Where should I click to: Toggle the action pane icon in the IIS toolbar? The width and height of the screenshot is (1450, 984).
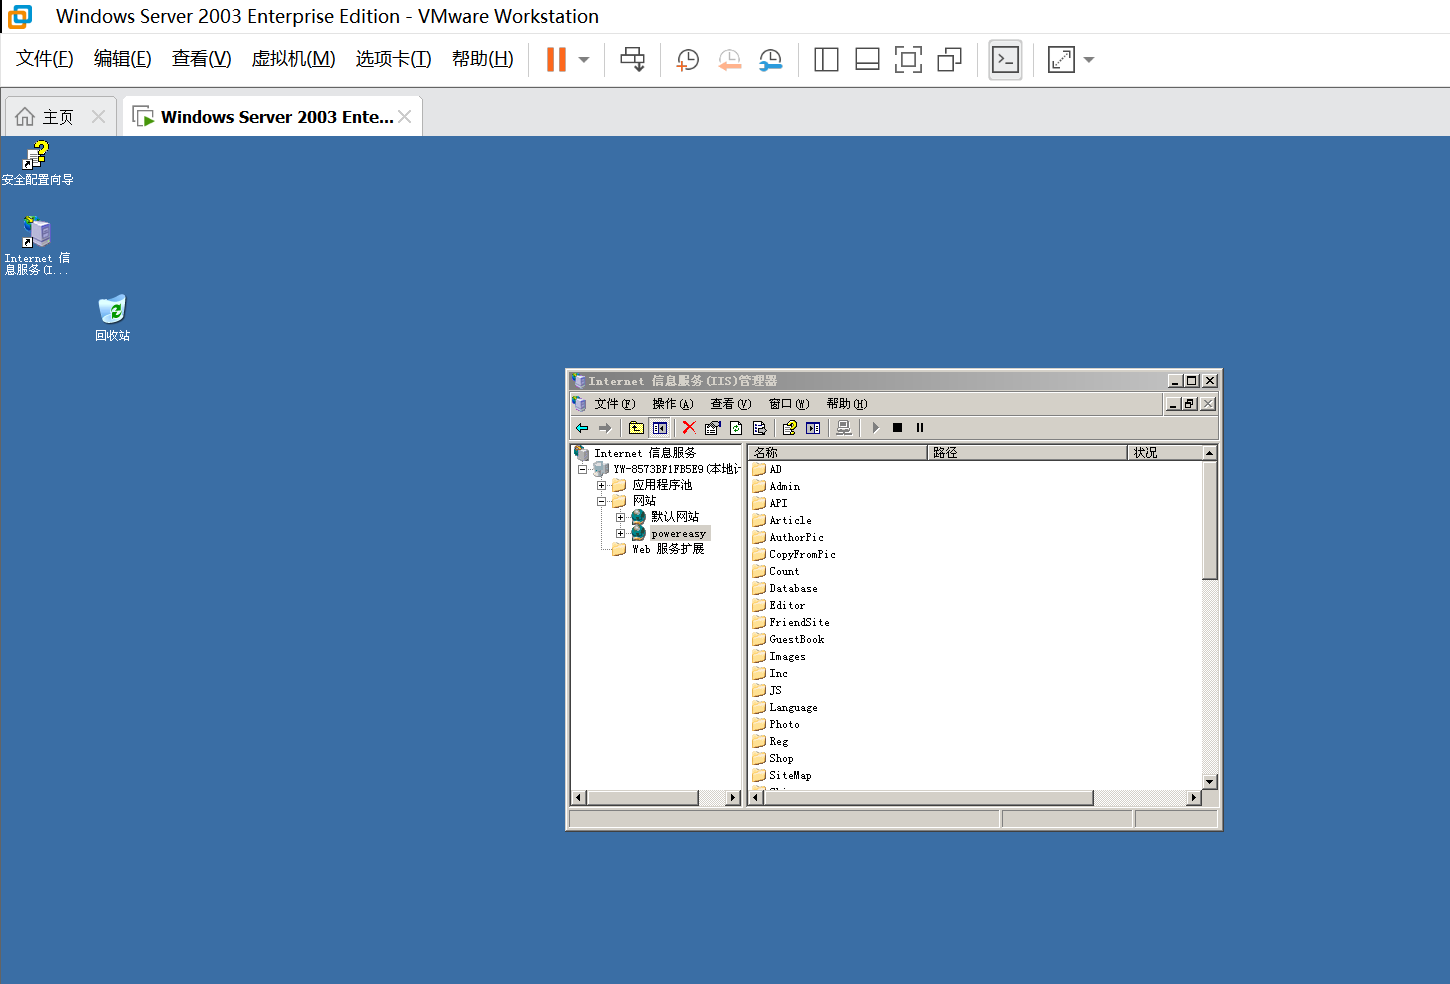(813, 428)
